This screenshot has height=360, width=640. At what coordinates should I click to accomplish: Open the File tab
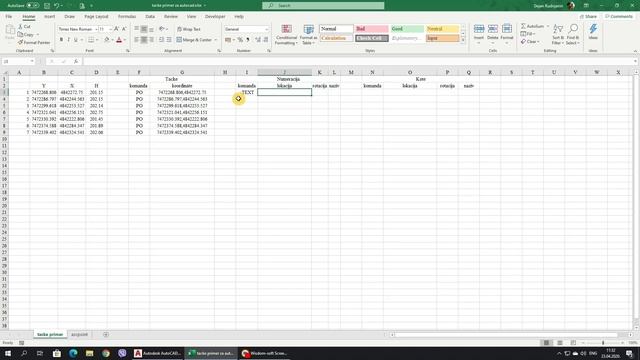[x=9, y=17]
